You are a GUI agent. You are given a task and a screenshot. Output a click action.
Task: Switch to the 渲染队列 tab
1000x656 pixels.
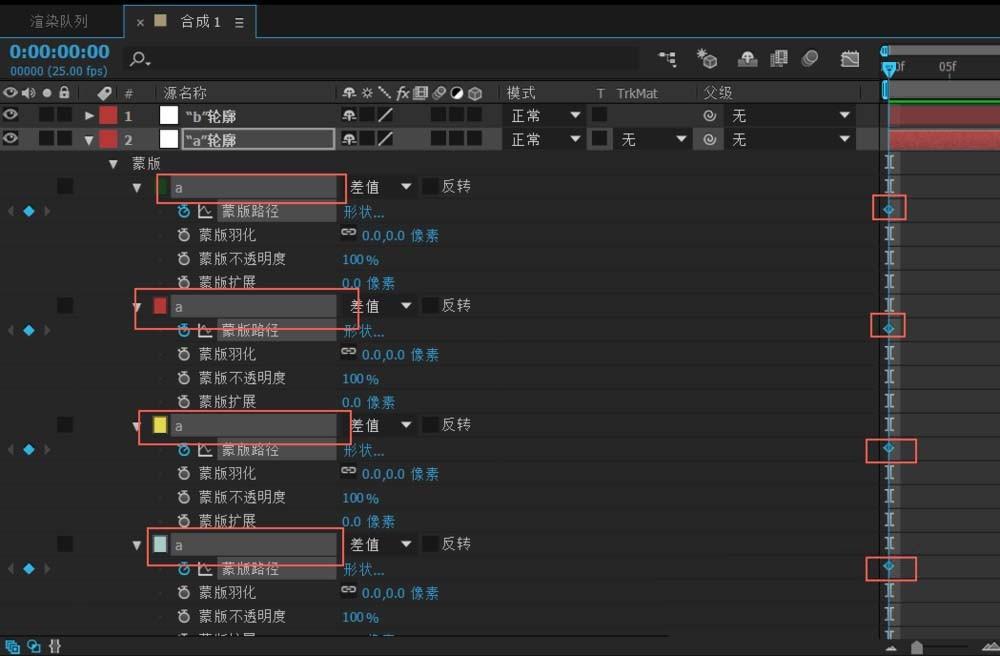tap(60, 20)
